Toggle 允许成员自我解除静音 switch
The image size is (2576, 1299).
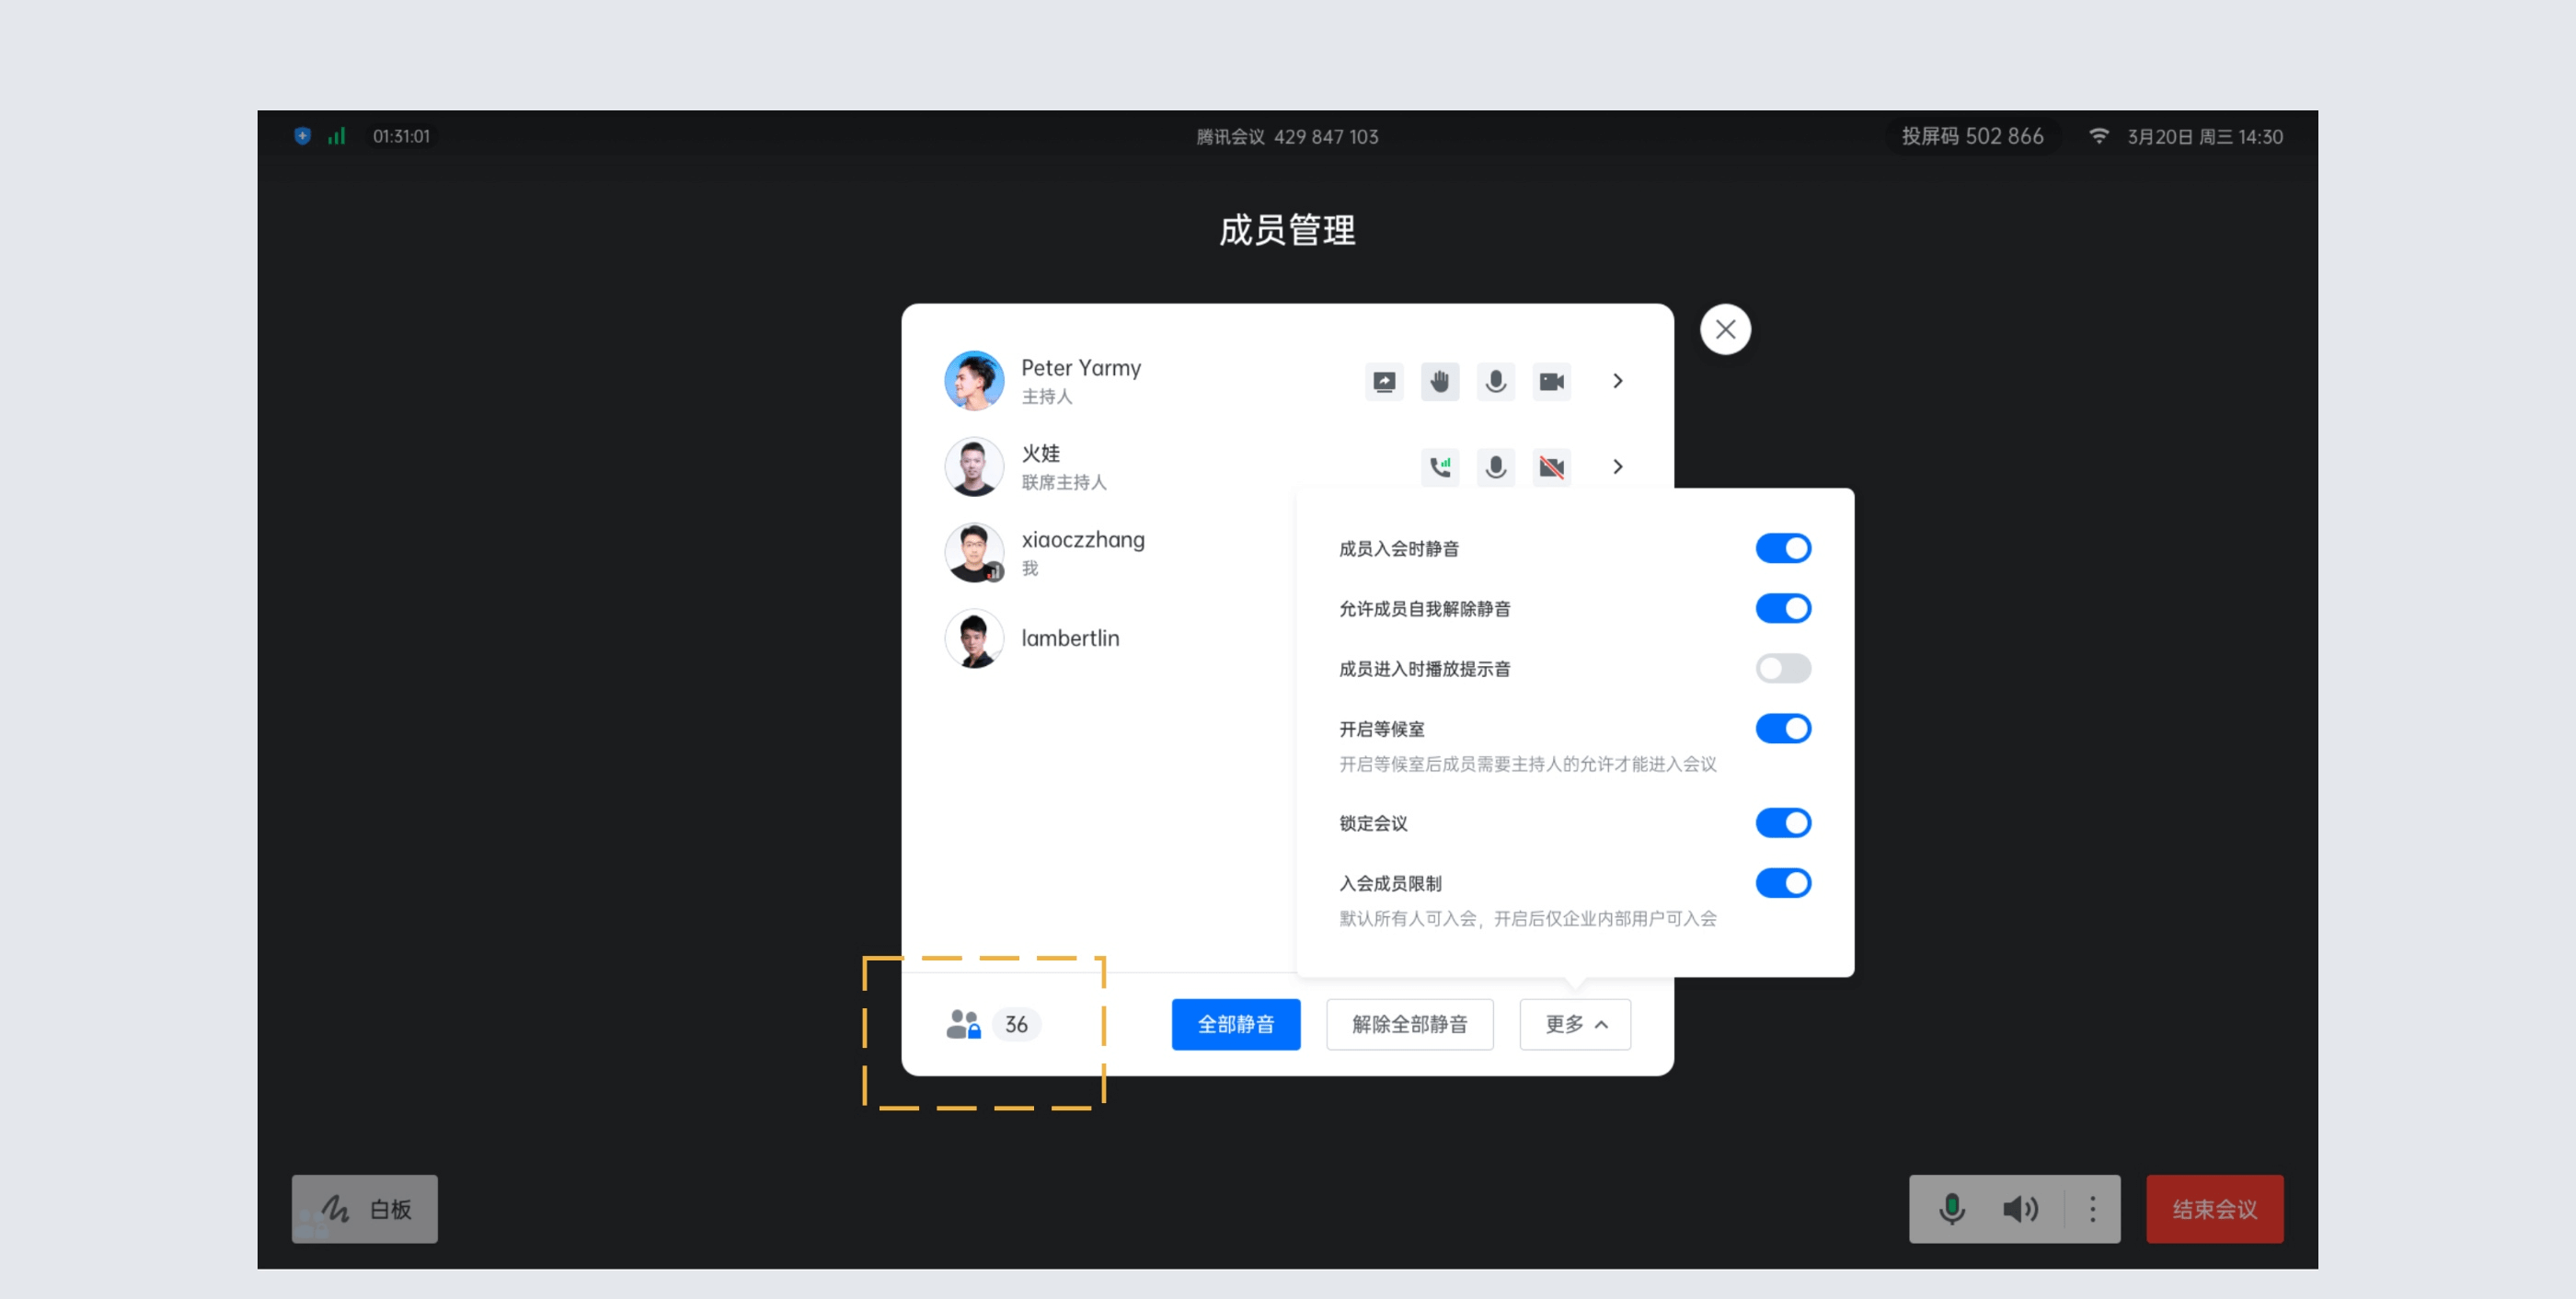1783,608
